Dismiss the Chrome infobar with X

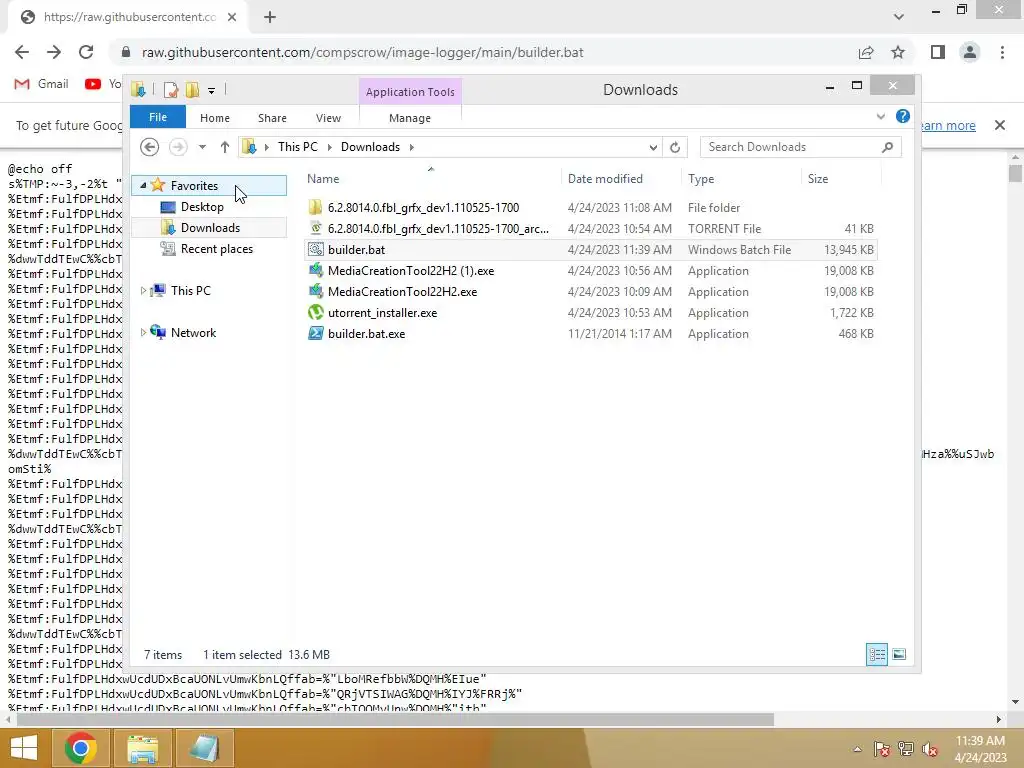[999, 125]
